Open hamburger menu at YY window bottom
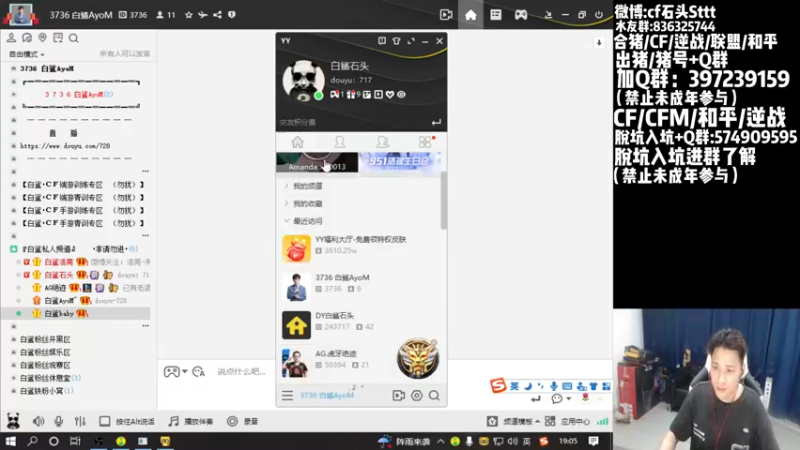The height and width of the screenshot is (450, 800). [x=287, y=395]
